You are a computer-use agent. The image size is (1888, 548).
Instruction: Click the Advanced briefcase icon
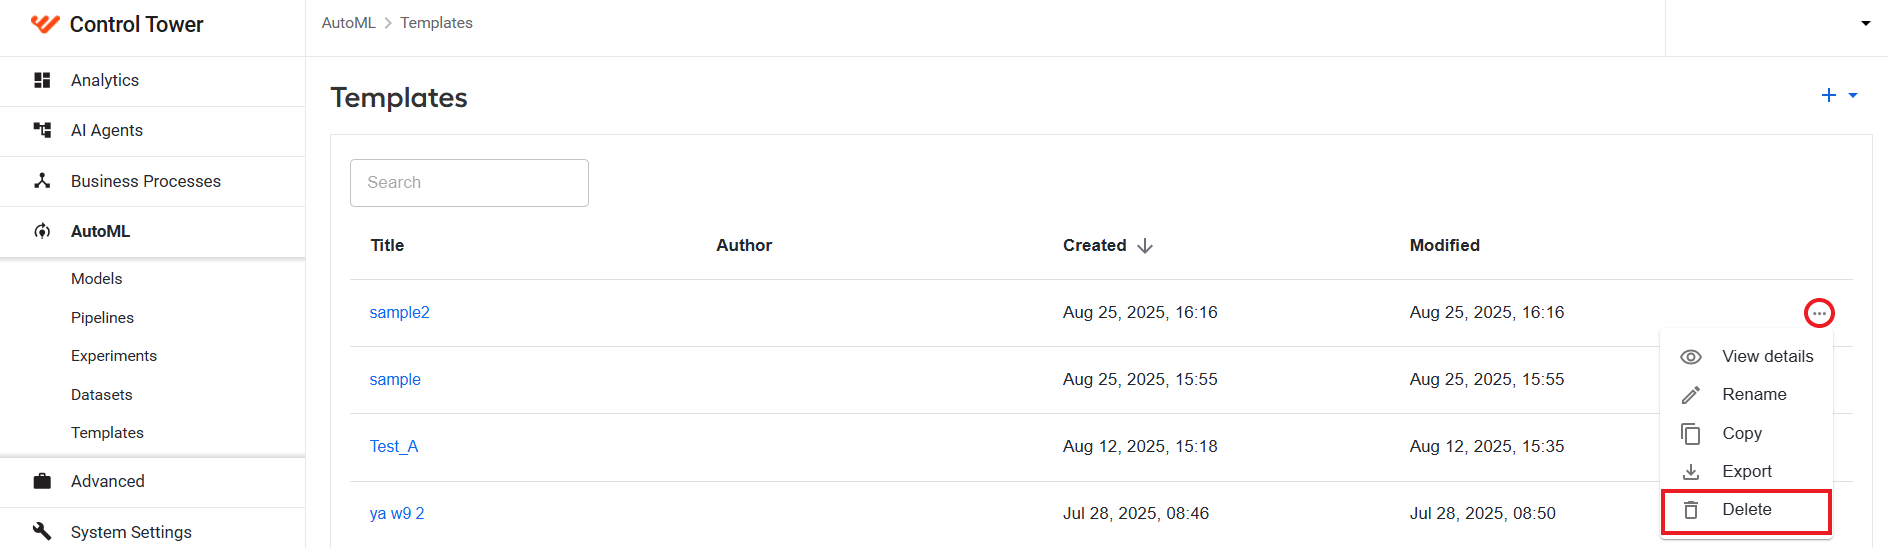[42, 481]
